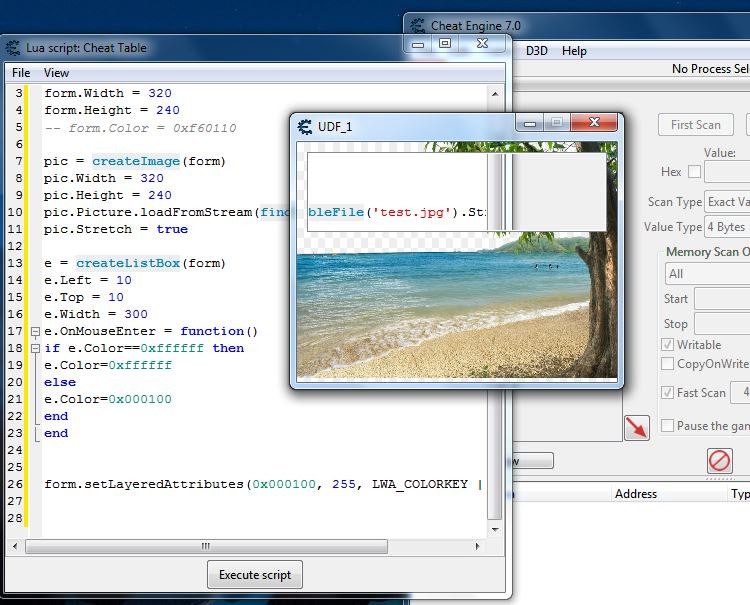This screenshot has width=750, height=605.
Task: Click the red arrow copy-to-address-list icon
Action: [x=636, y=427]
